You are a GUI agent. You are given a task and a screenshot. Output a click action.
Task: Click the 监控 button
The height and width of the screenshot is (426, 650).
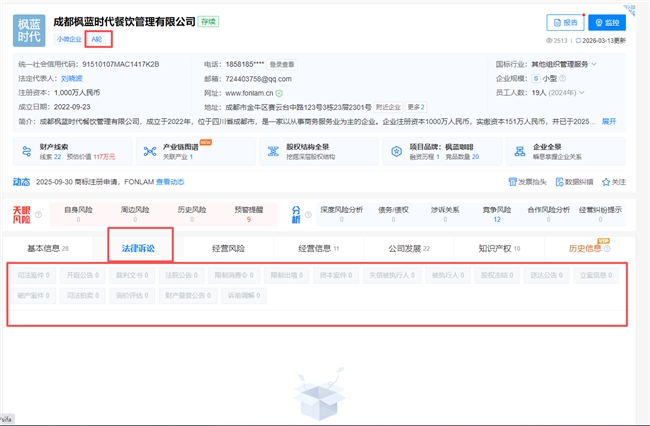[607, 22]
